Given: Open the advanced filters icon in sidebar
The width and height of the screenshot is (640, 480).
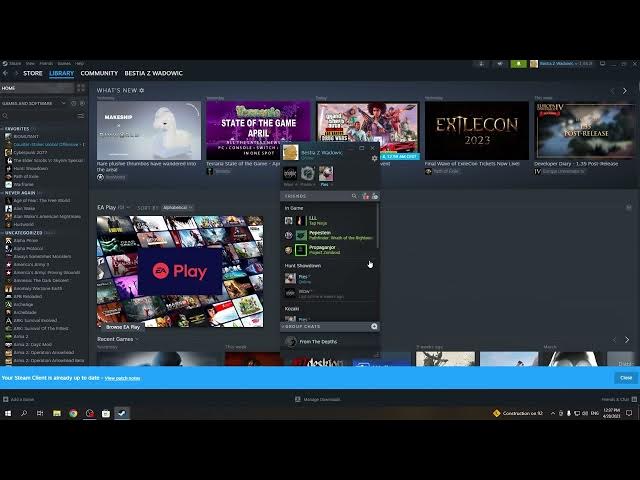Looking at the screenshot, I should pyautogui.click(x=81, y=116).
